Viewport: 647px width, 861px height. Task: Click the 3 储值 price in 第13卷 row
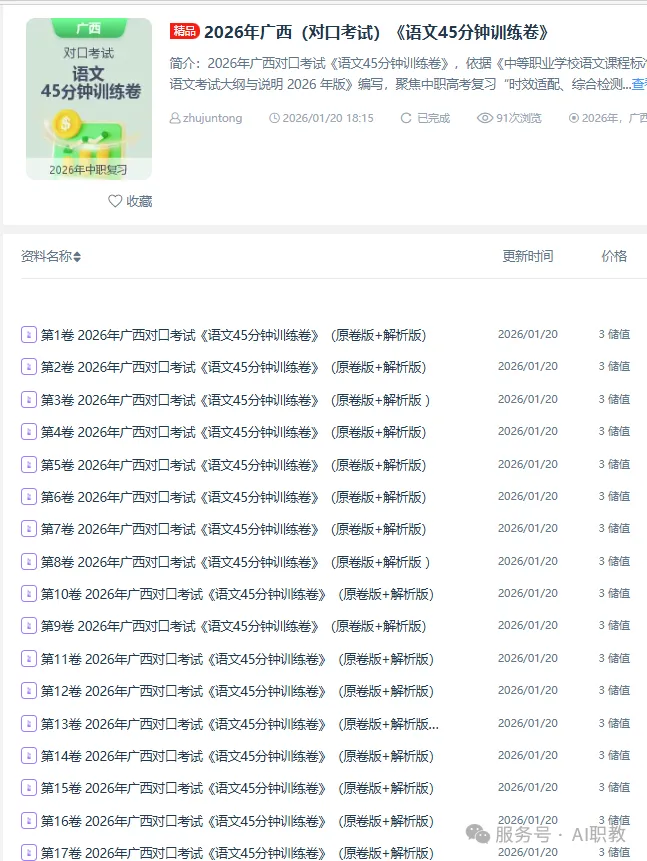point(614,723)
